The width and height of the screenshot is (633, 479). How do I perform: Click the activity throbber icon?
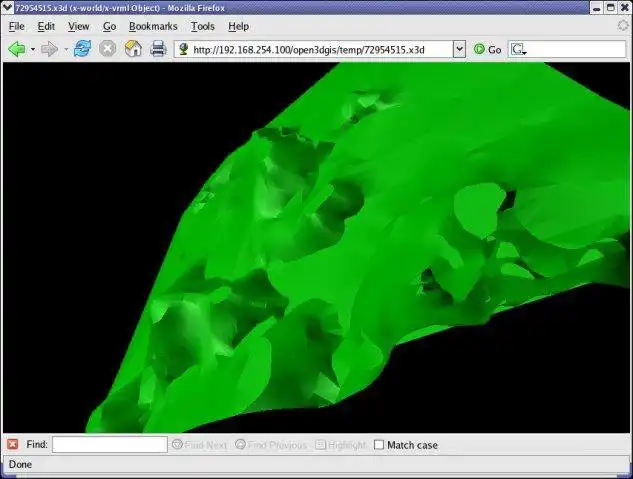[623, 26]
